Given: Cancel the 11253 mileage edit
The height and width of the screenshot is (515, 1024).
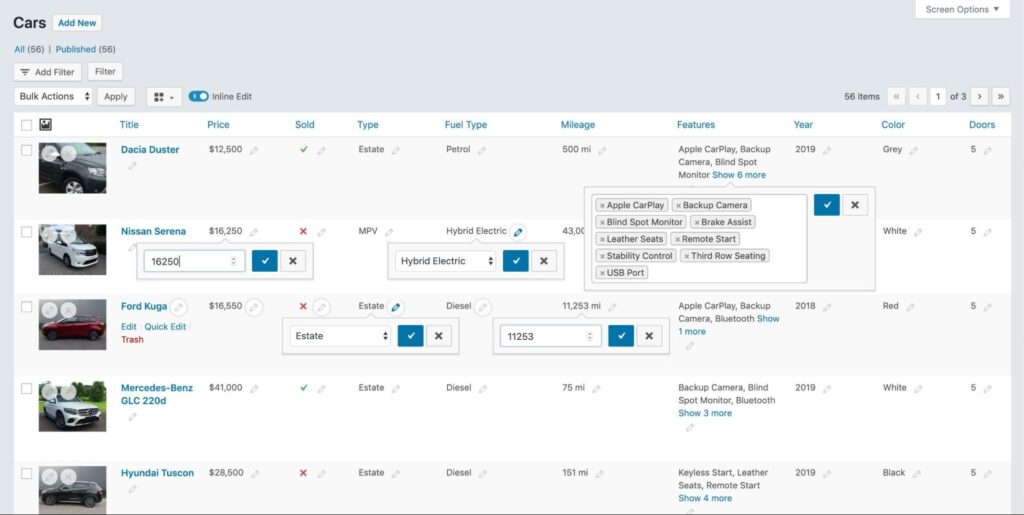Looking at the screenshot, I should pos(649,336).
